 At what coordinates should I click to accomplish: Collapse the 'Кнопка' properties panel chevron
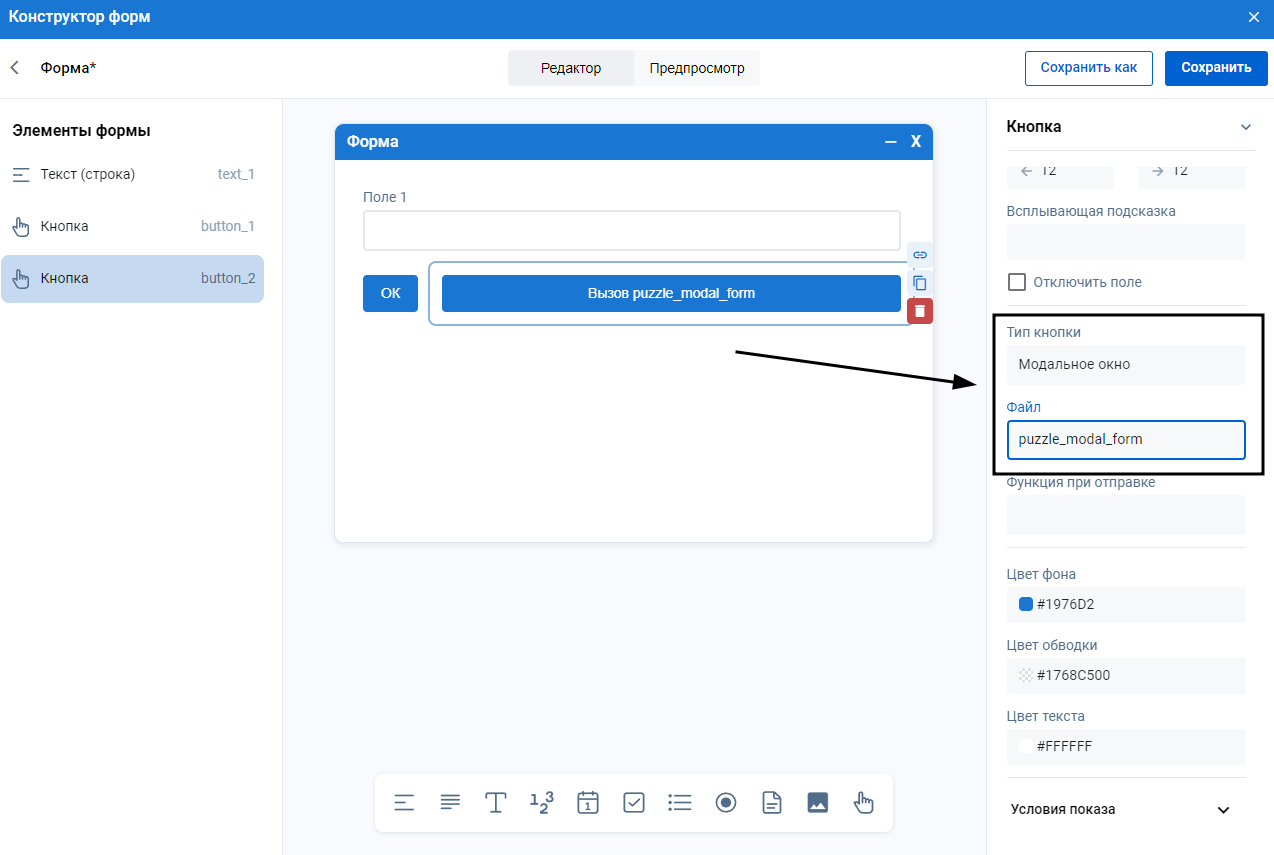tap(1245, 127)
